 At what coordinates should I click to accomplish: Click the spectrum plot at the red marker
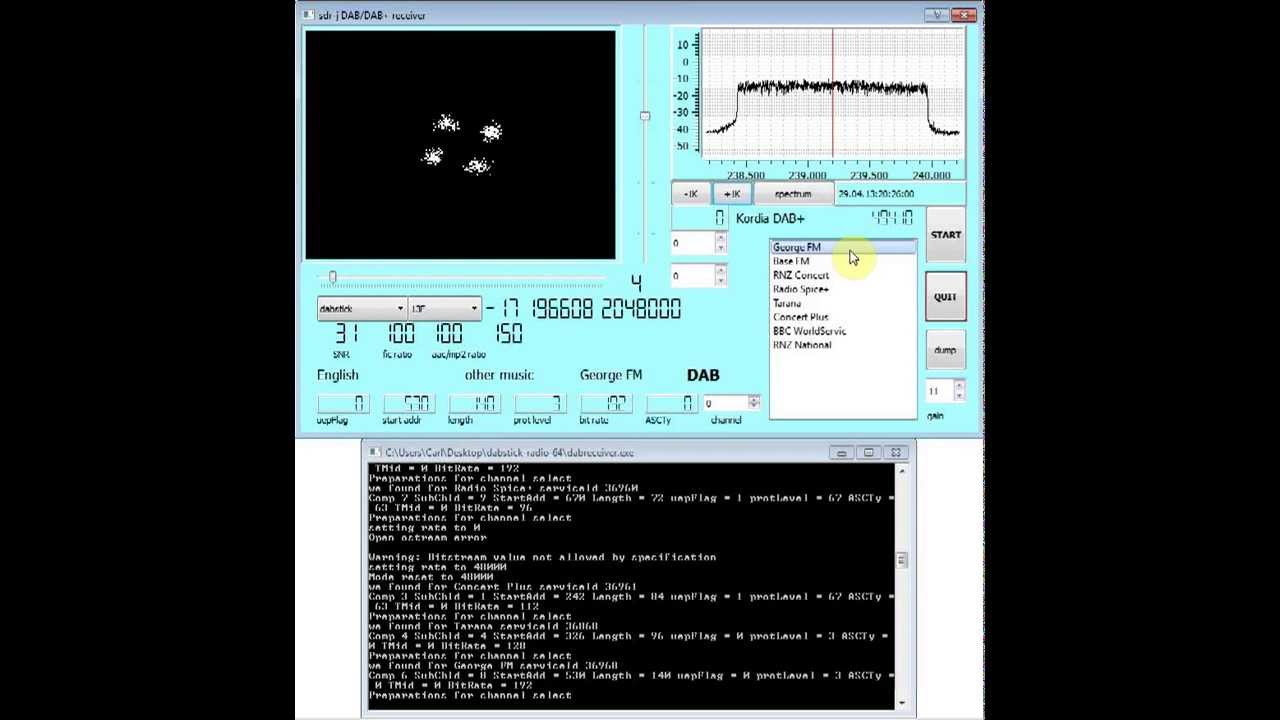tap(833, 95)
